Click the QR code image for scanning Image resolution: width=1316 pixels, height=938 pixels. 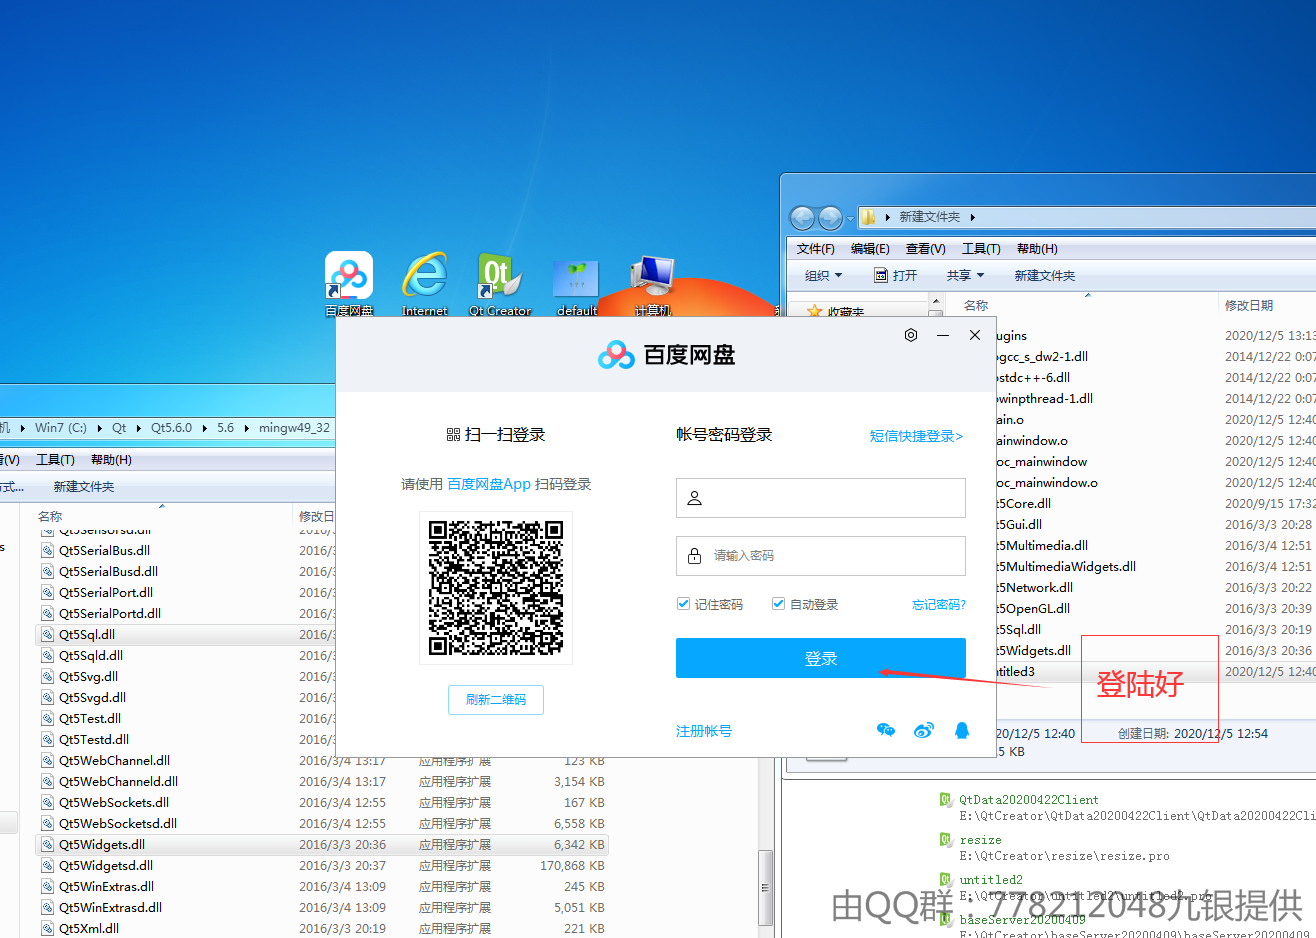(496, 588)
